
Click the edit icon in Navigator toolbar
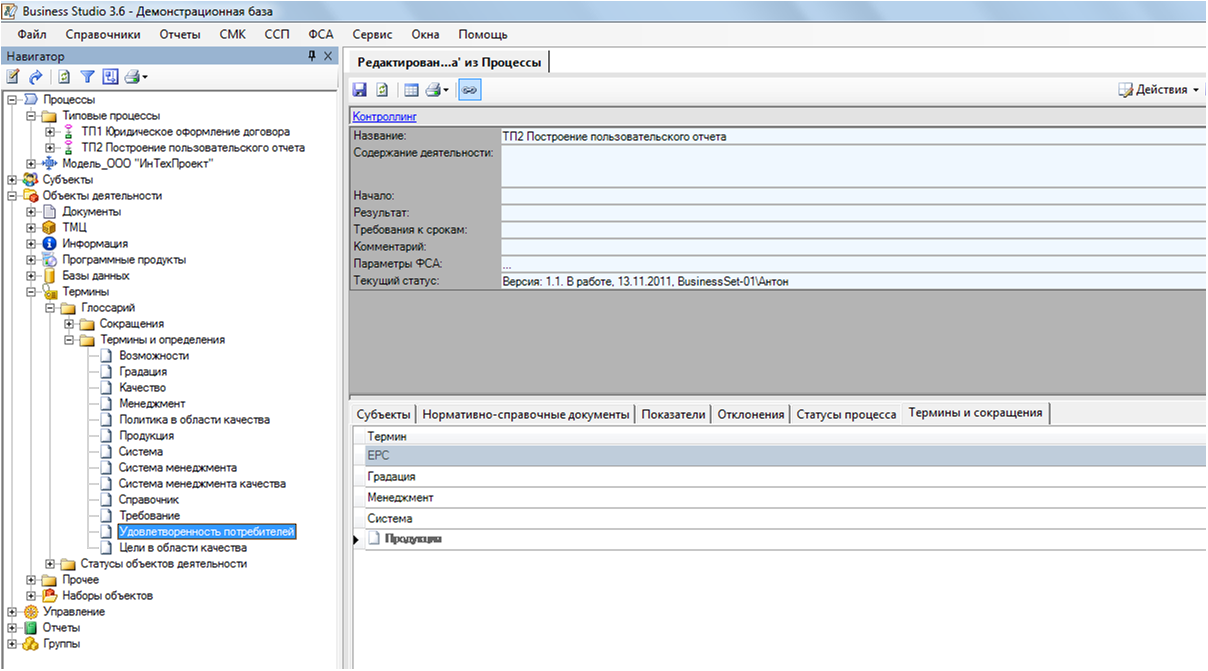[x=14, y=76]
